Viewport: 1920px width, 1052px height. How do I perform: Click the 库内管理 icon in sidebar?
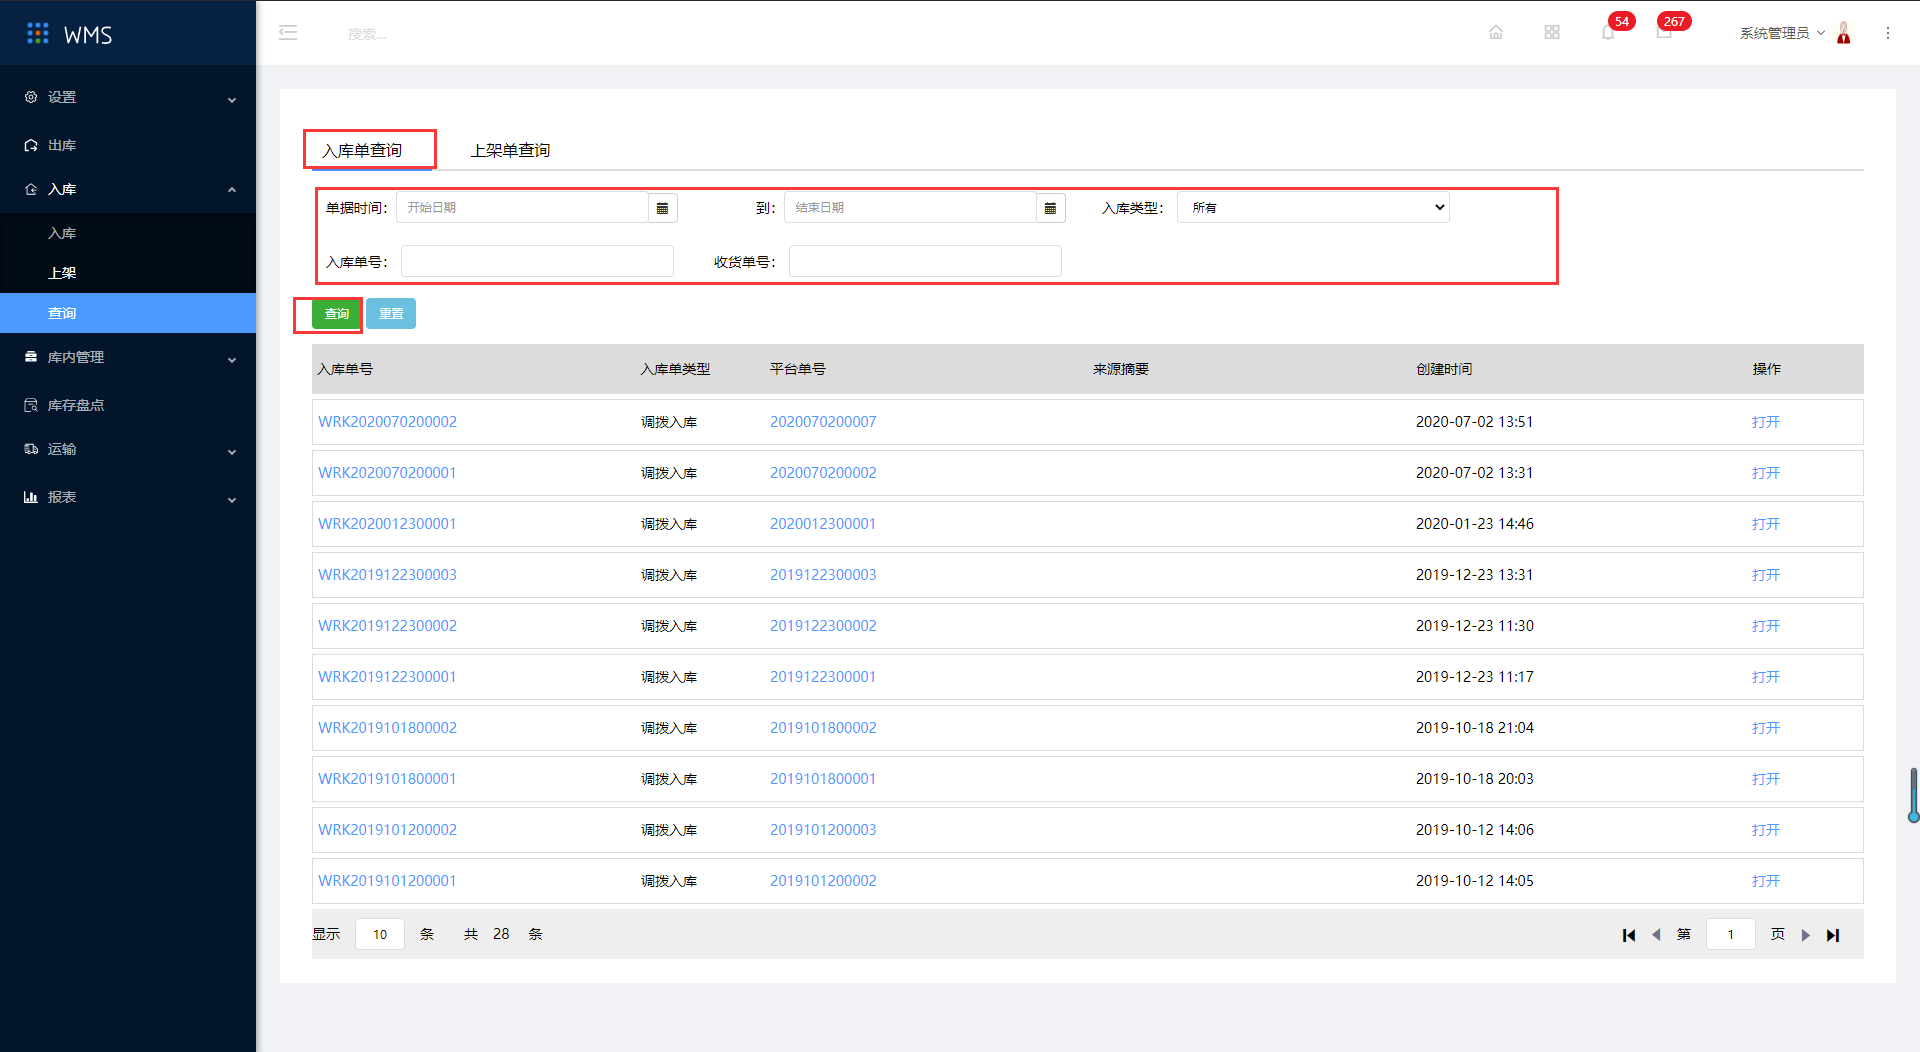pos(31,357)
